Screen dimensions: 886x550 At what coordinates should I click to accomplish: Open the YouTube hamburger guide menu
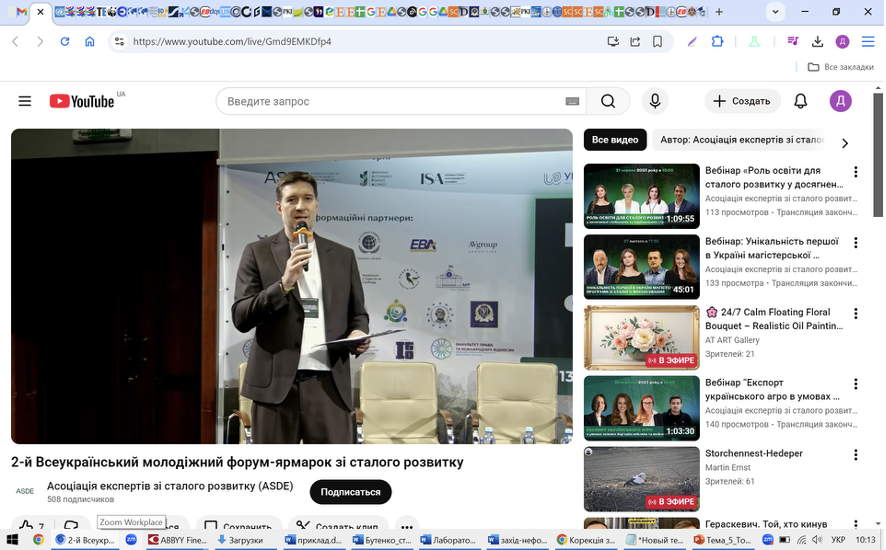pyautogui.click(x=25, y=101)
